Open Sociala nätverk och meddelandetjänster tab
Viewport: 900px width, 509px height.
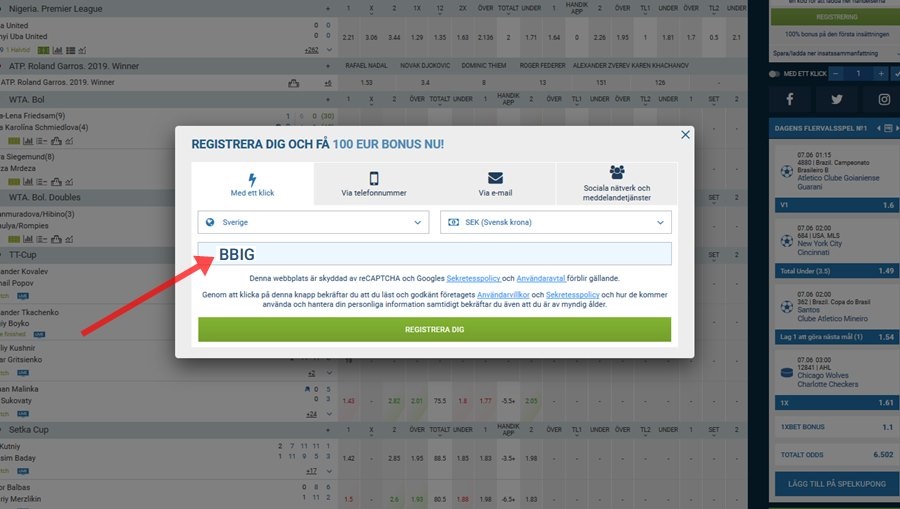pyautogui.click(x=616, y=184)
